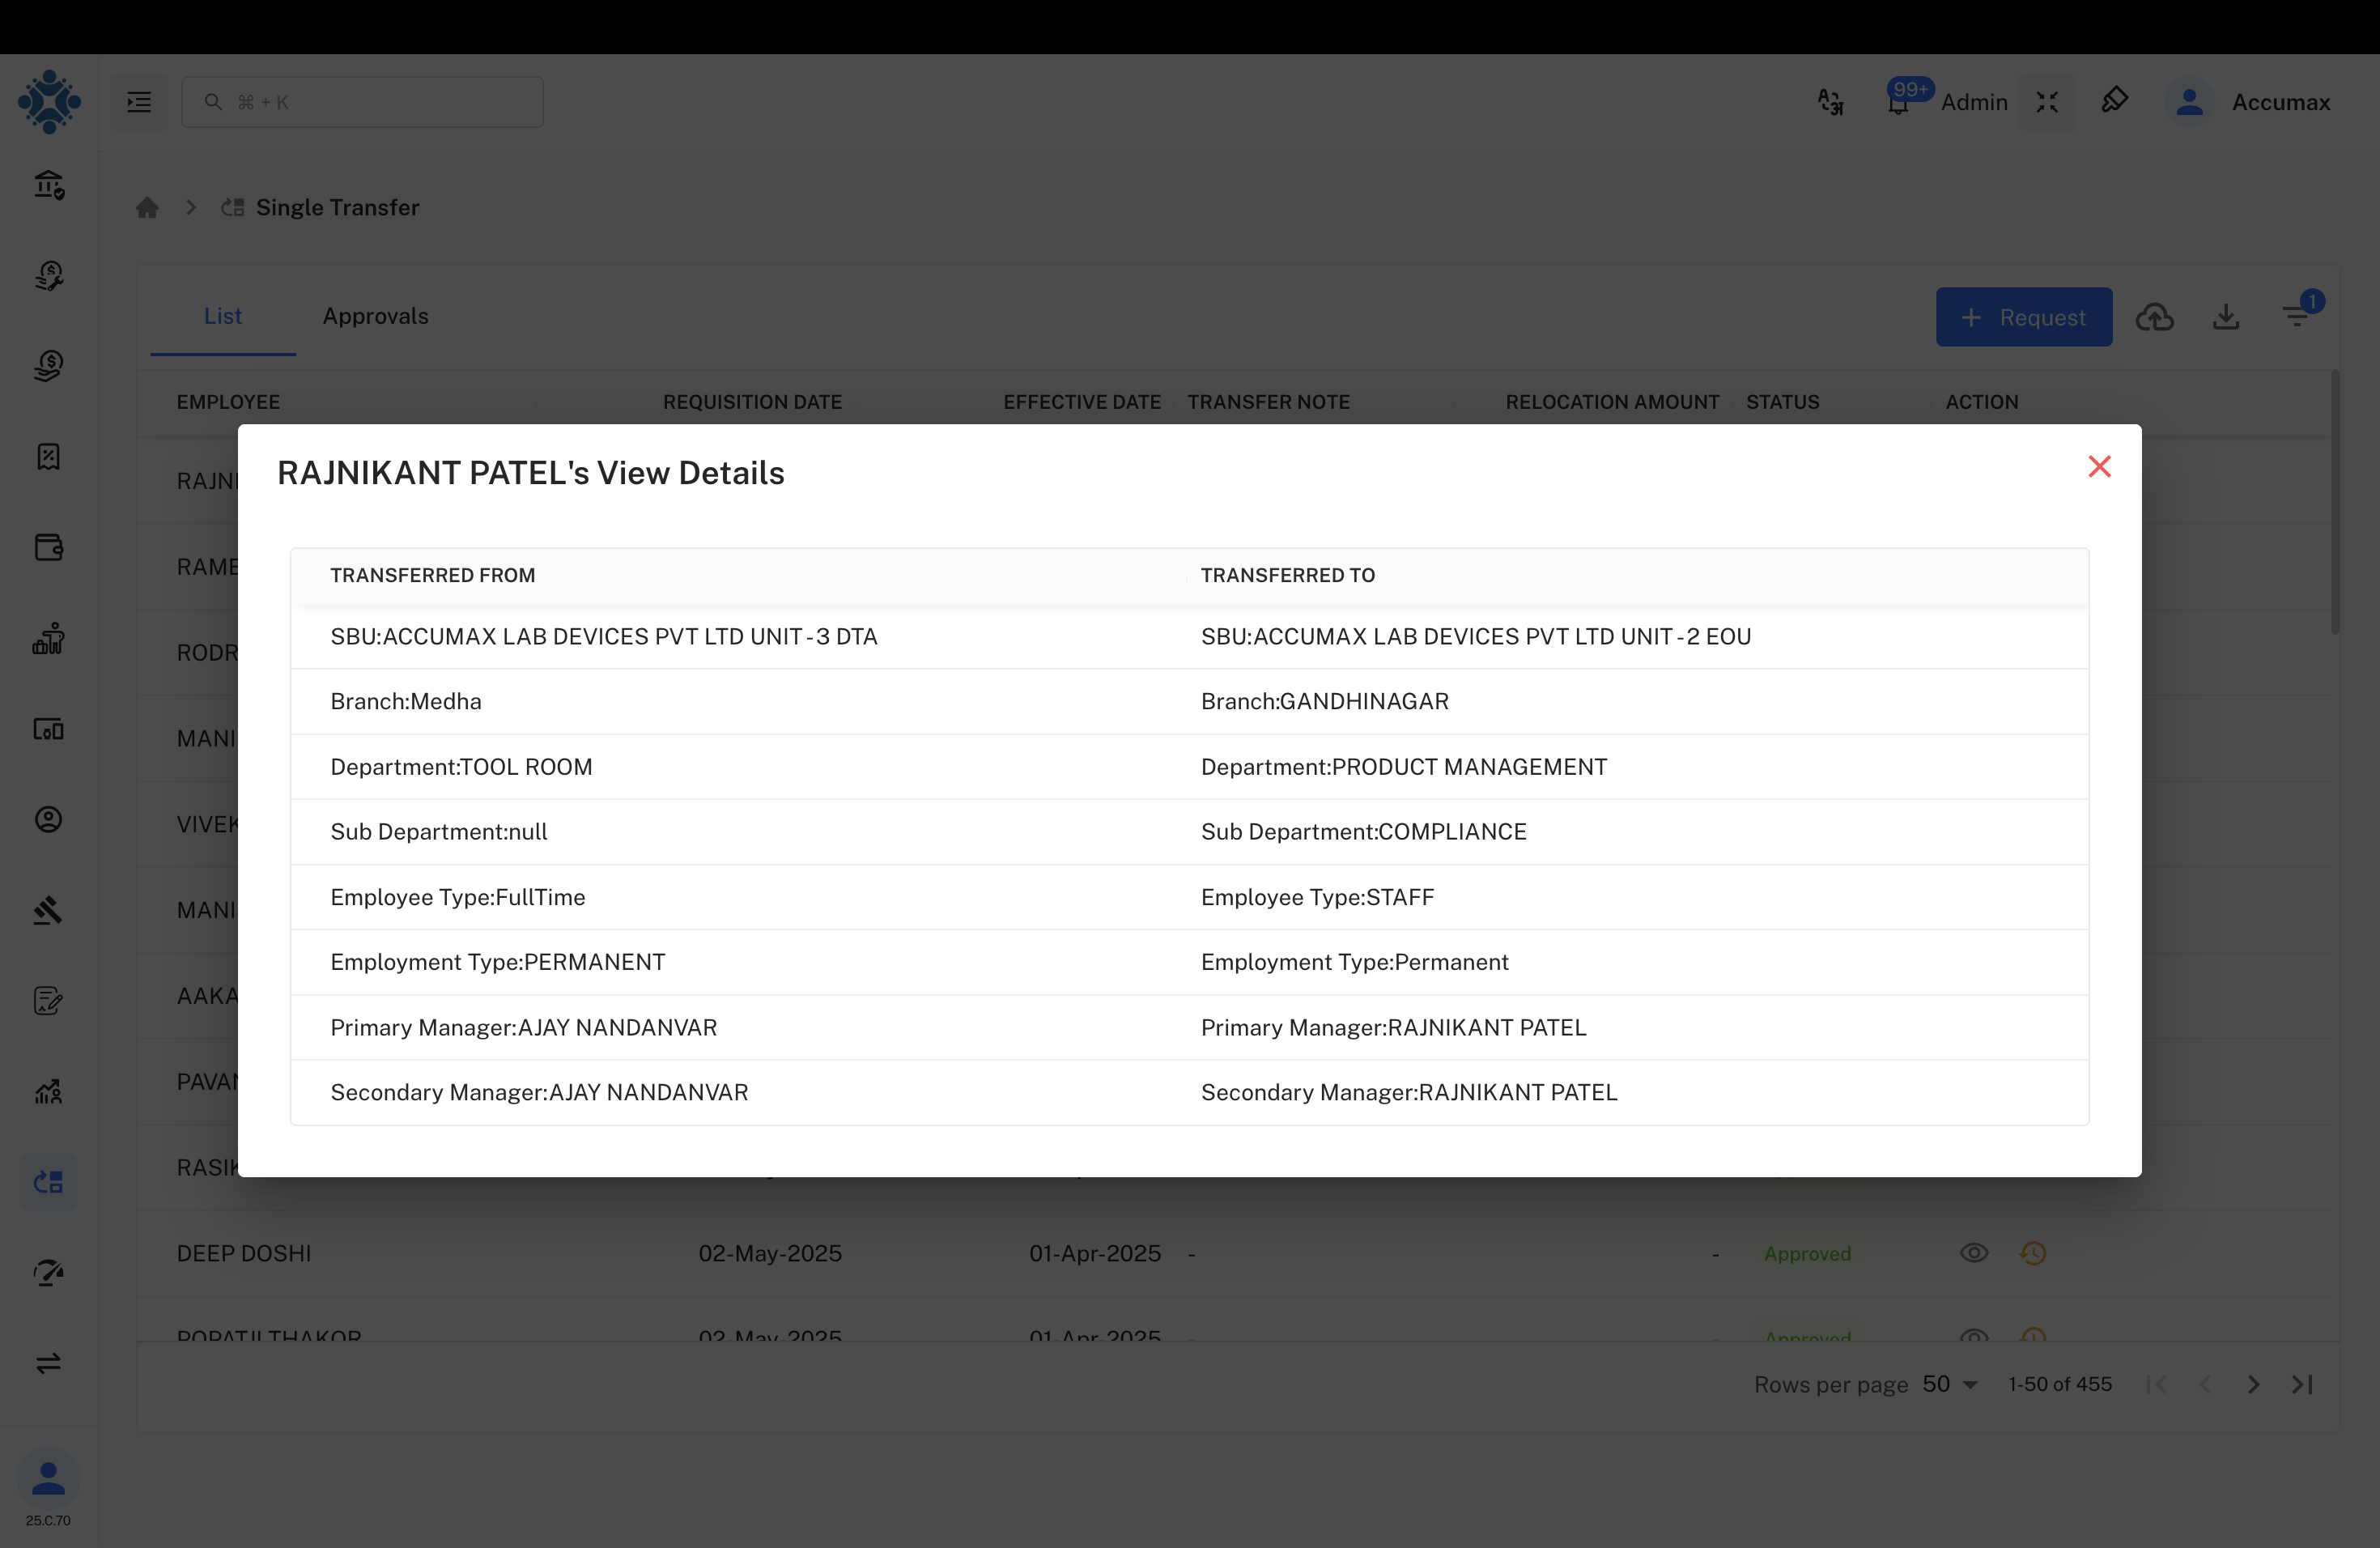The width and height of the screenshot is (2380, 1548).
Task: Click the home icon in the breadcrumb
Action: [x=147, y=207]
